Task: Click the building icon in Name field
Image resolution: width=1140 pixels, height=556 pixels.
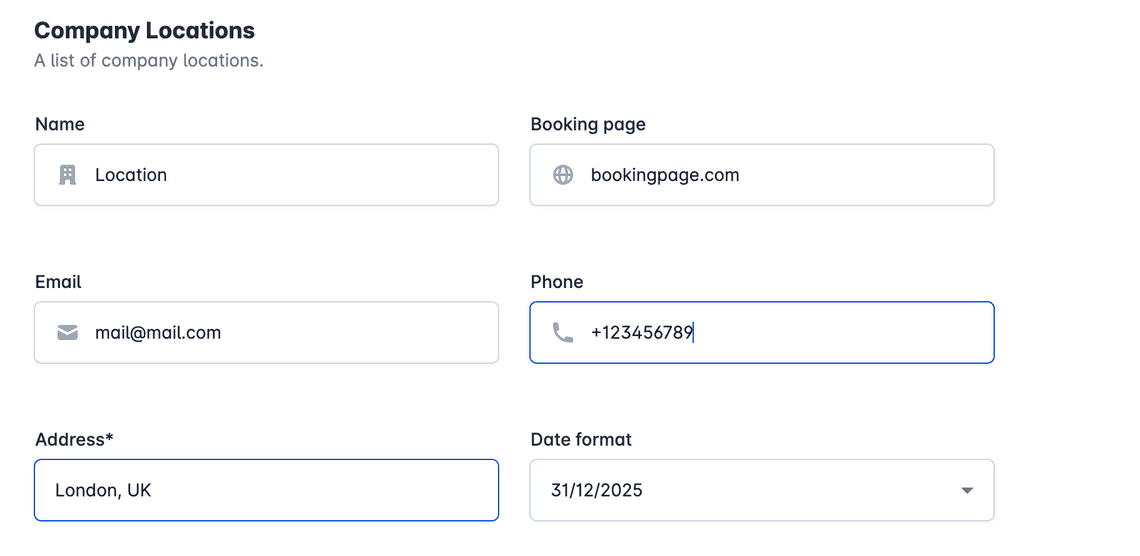Action: pos(68,175)
